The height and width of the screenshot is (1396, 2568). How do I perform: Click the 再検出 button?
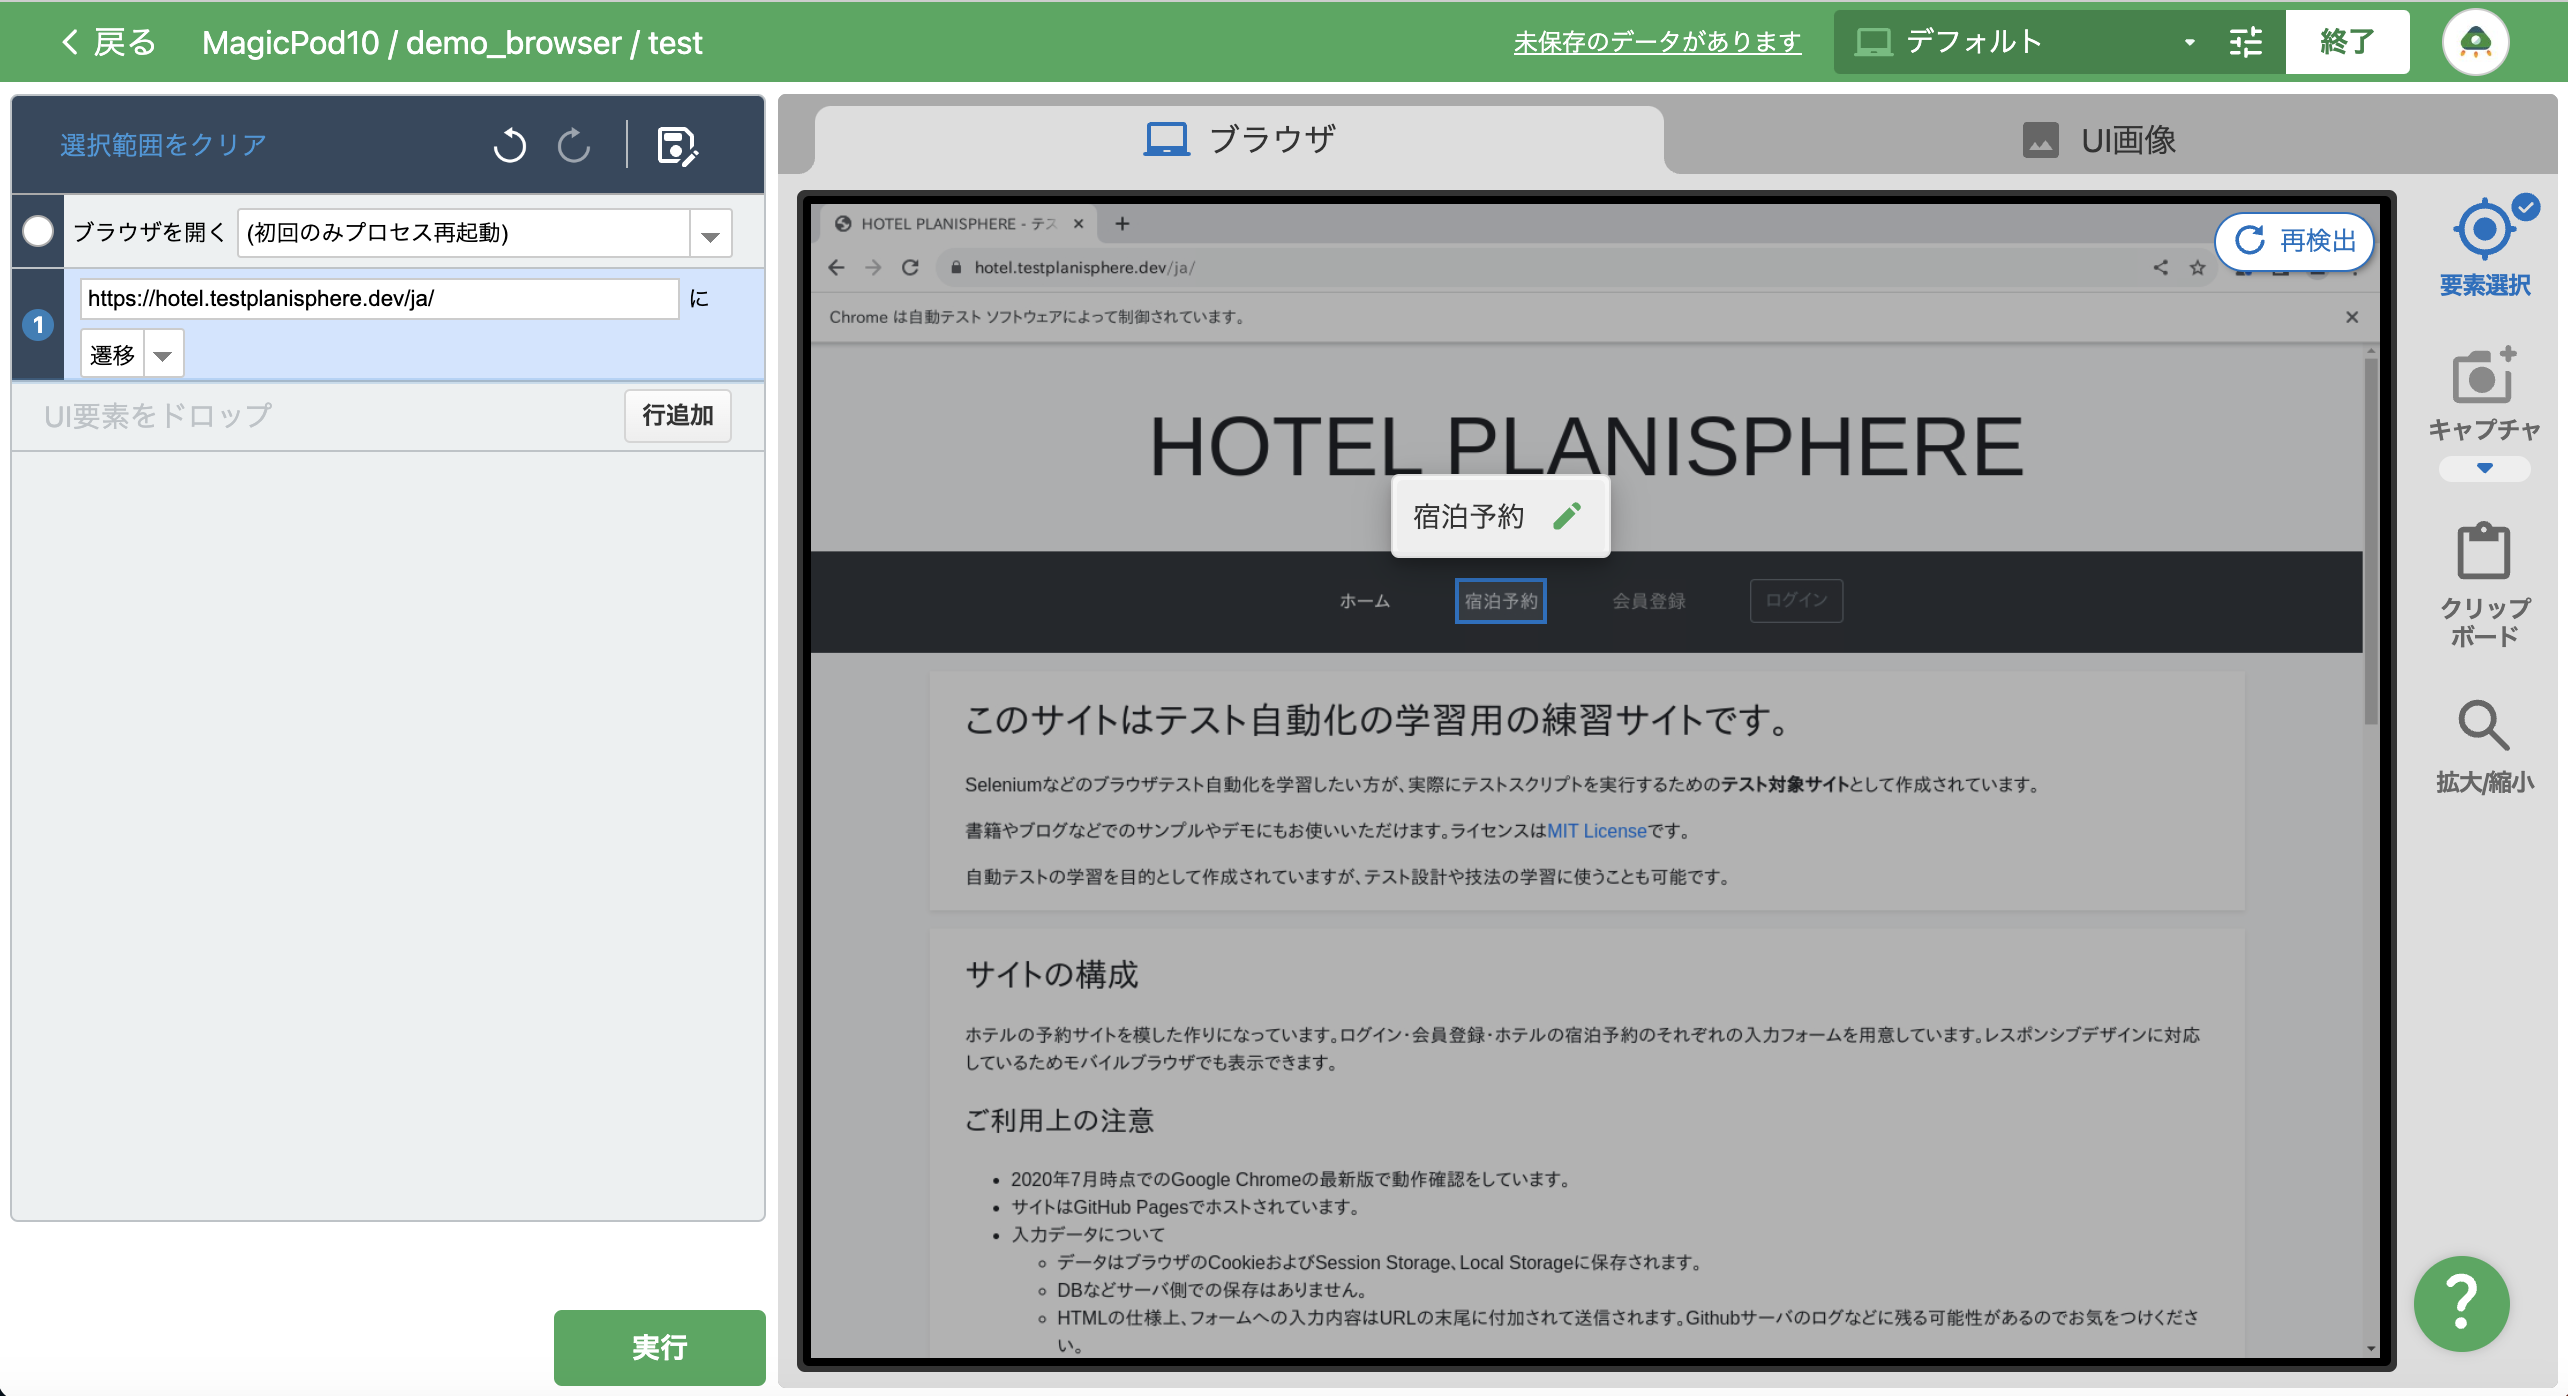(2295, 241)
